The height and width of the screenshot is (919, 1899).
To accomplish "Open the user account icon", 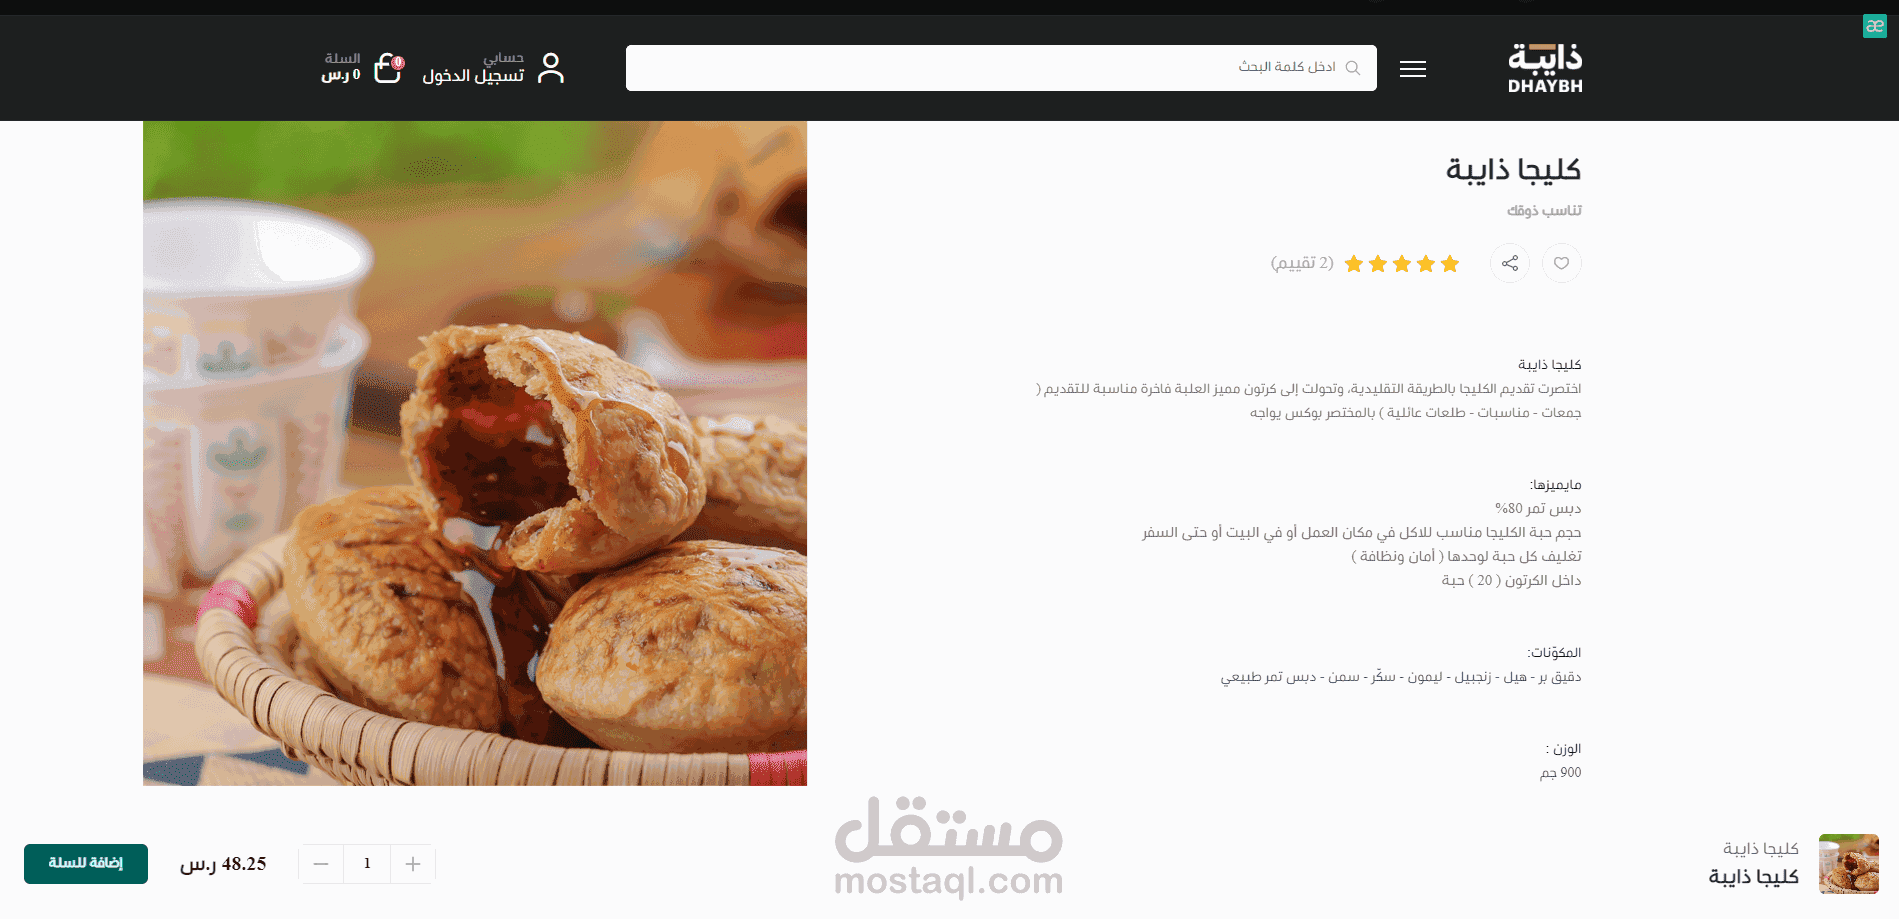I will [x=551, y=68].
